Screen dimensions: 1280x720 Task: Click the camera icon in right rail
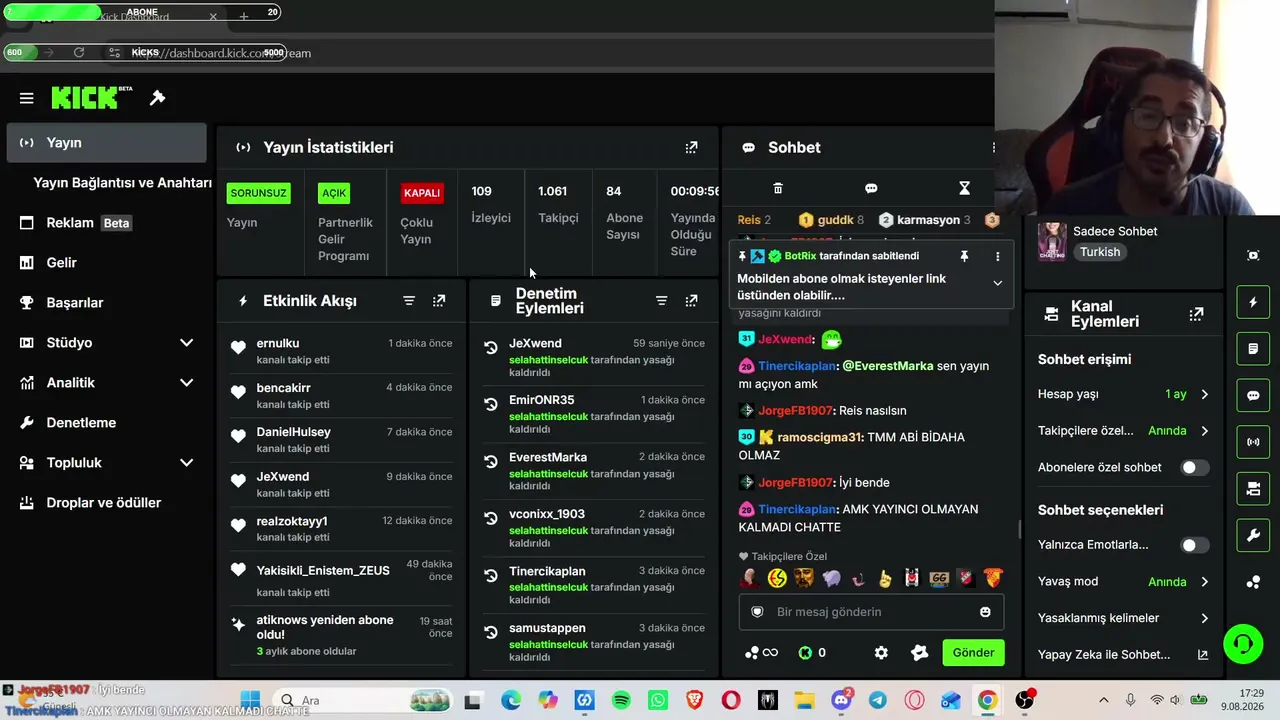(x=1253, y=488)
